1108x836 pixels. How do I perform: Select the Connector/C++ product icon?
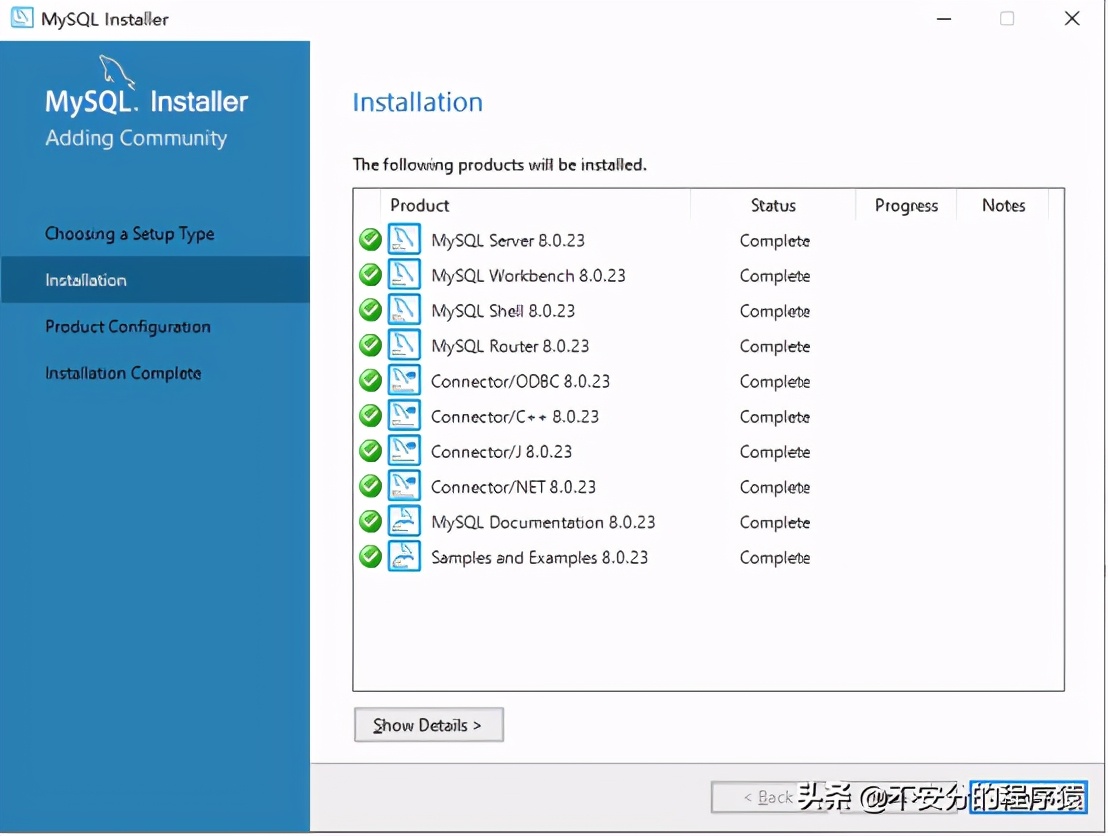click(x=404, y=416)
